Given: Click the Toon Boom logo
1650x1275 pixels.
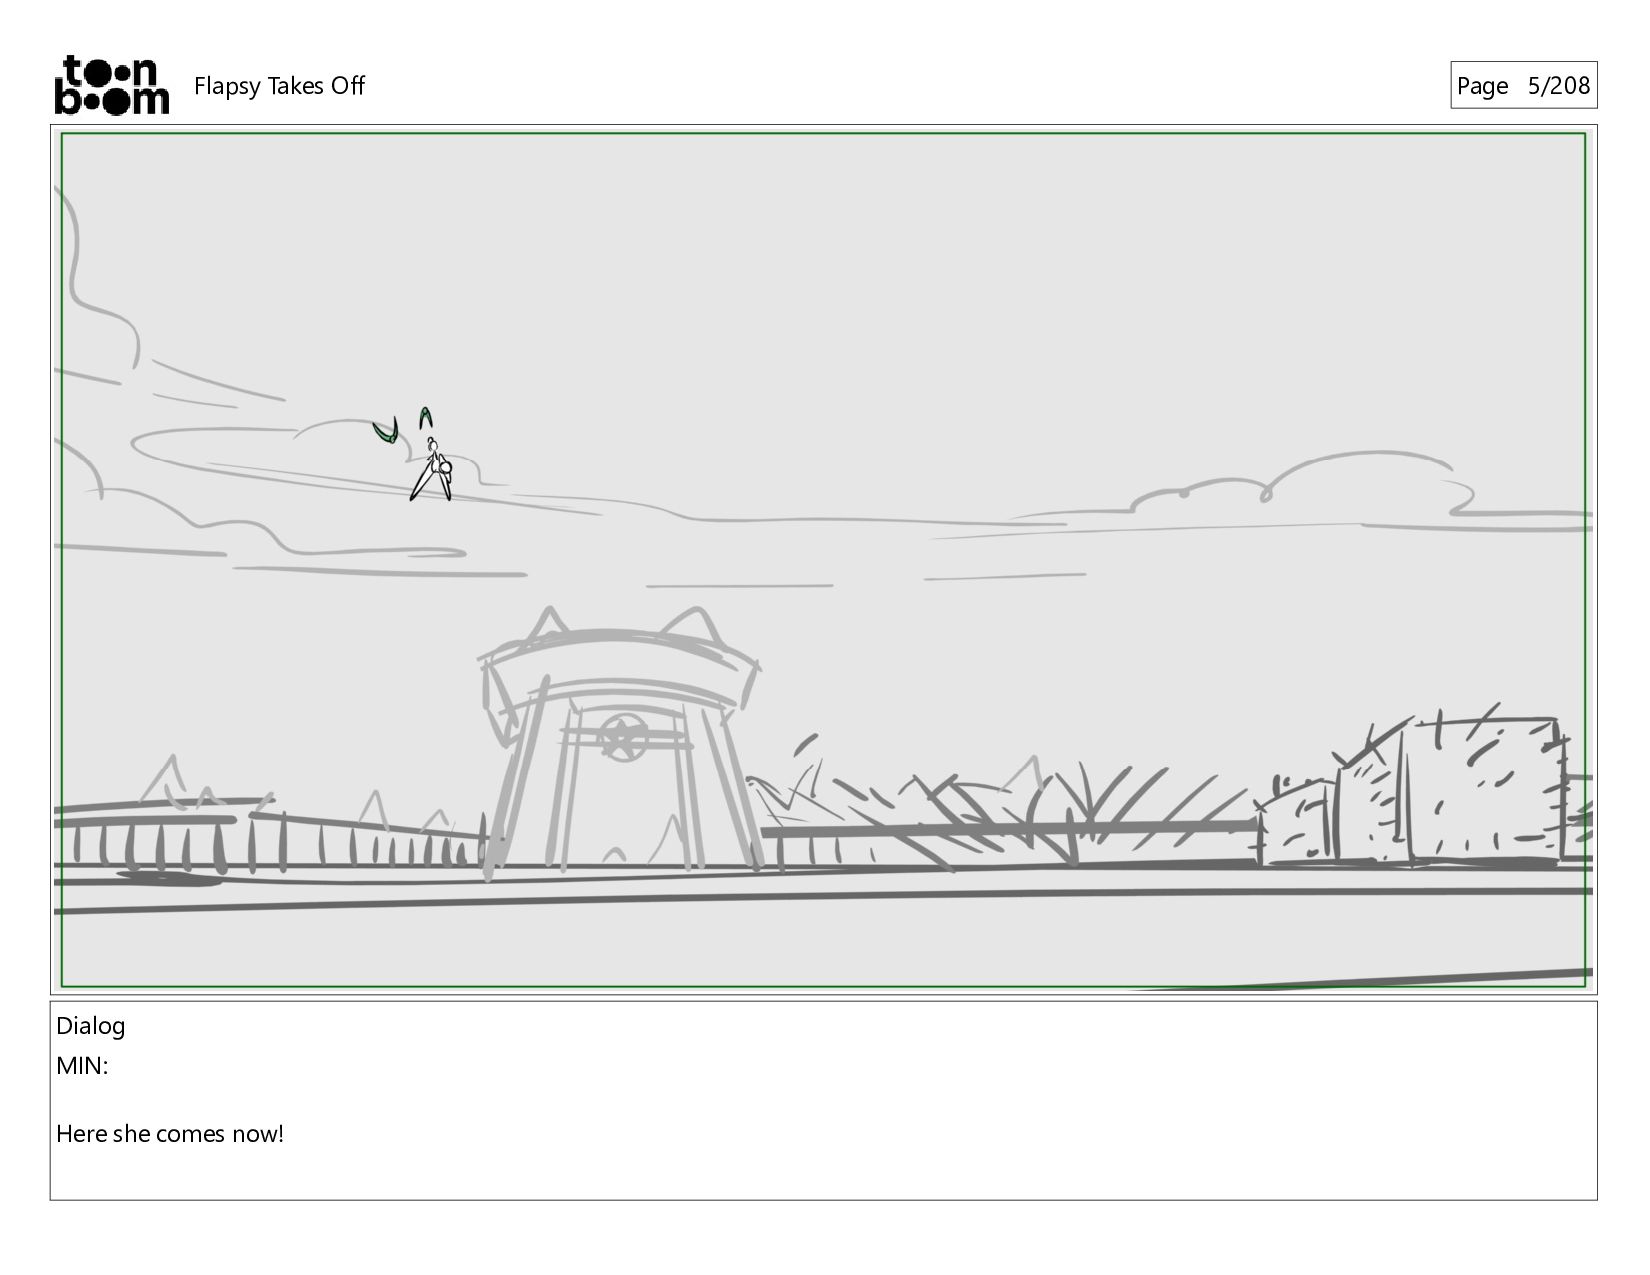Looking at the screenshot, I should (111, 85).
